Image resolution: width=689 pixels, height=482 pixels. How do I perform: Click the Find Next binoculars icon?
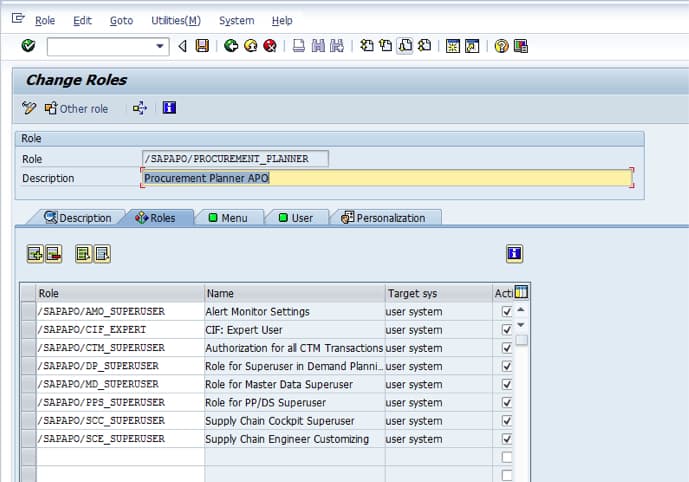[x=337, y=46]
